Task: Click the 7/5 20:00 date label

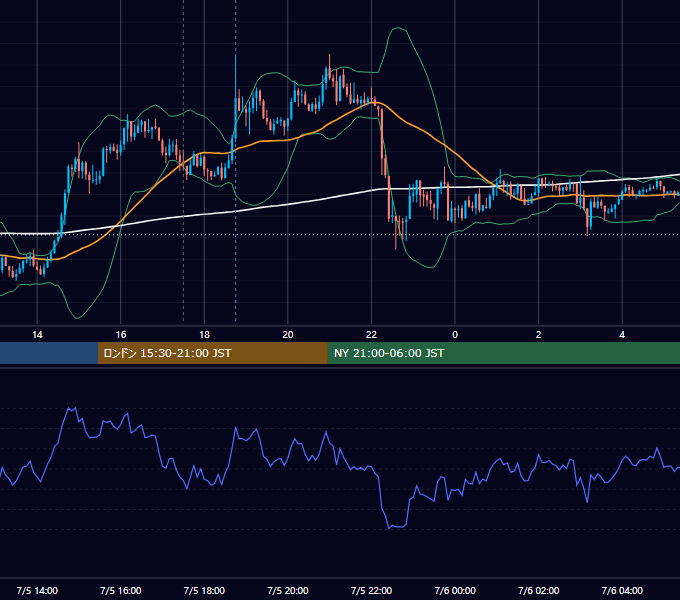Action: [x=288, y=590]
